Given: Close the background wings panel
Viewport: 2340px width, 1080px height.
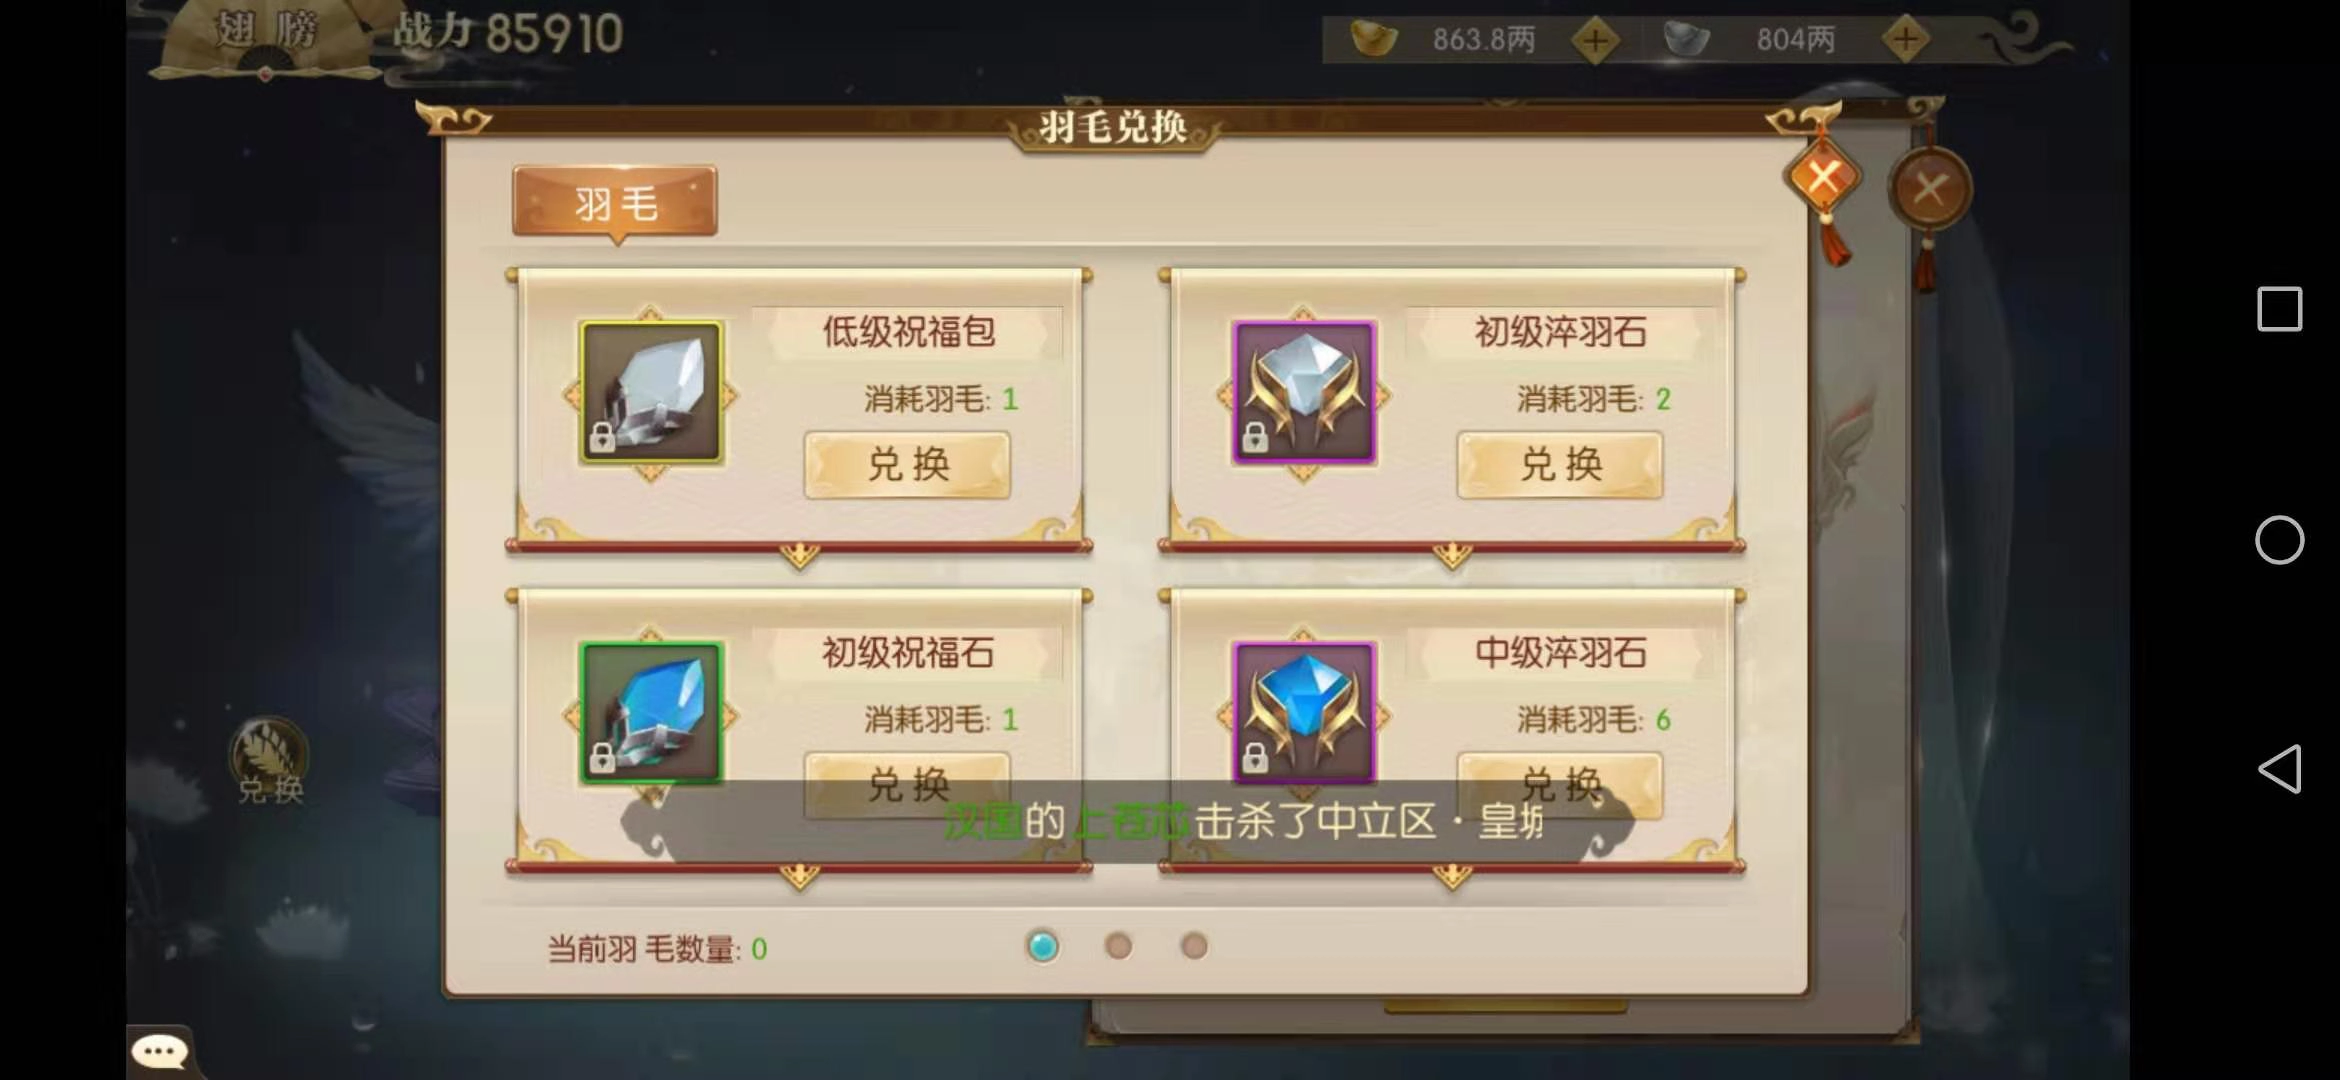Looking at the screenshot, I should (x=1929, y=188).
